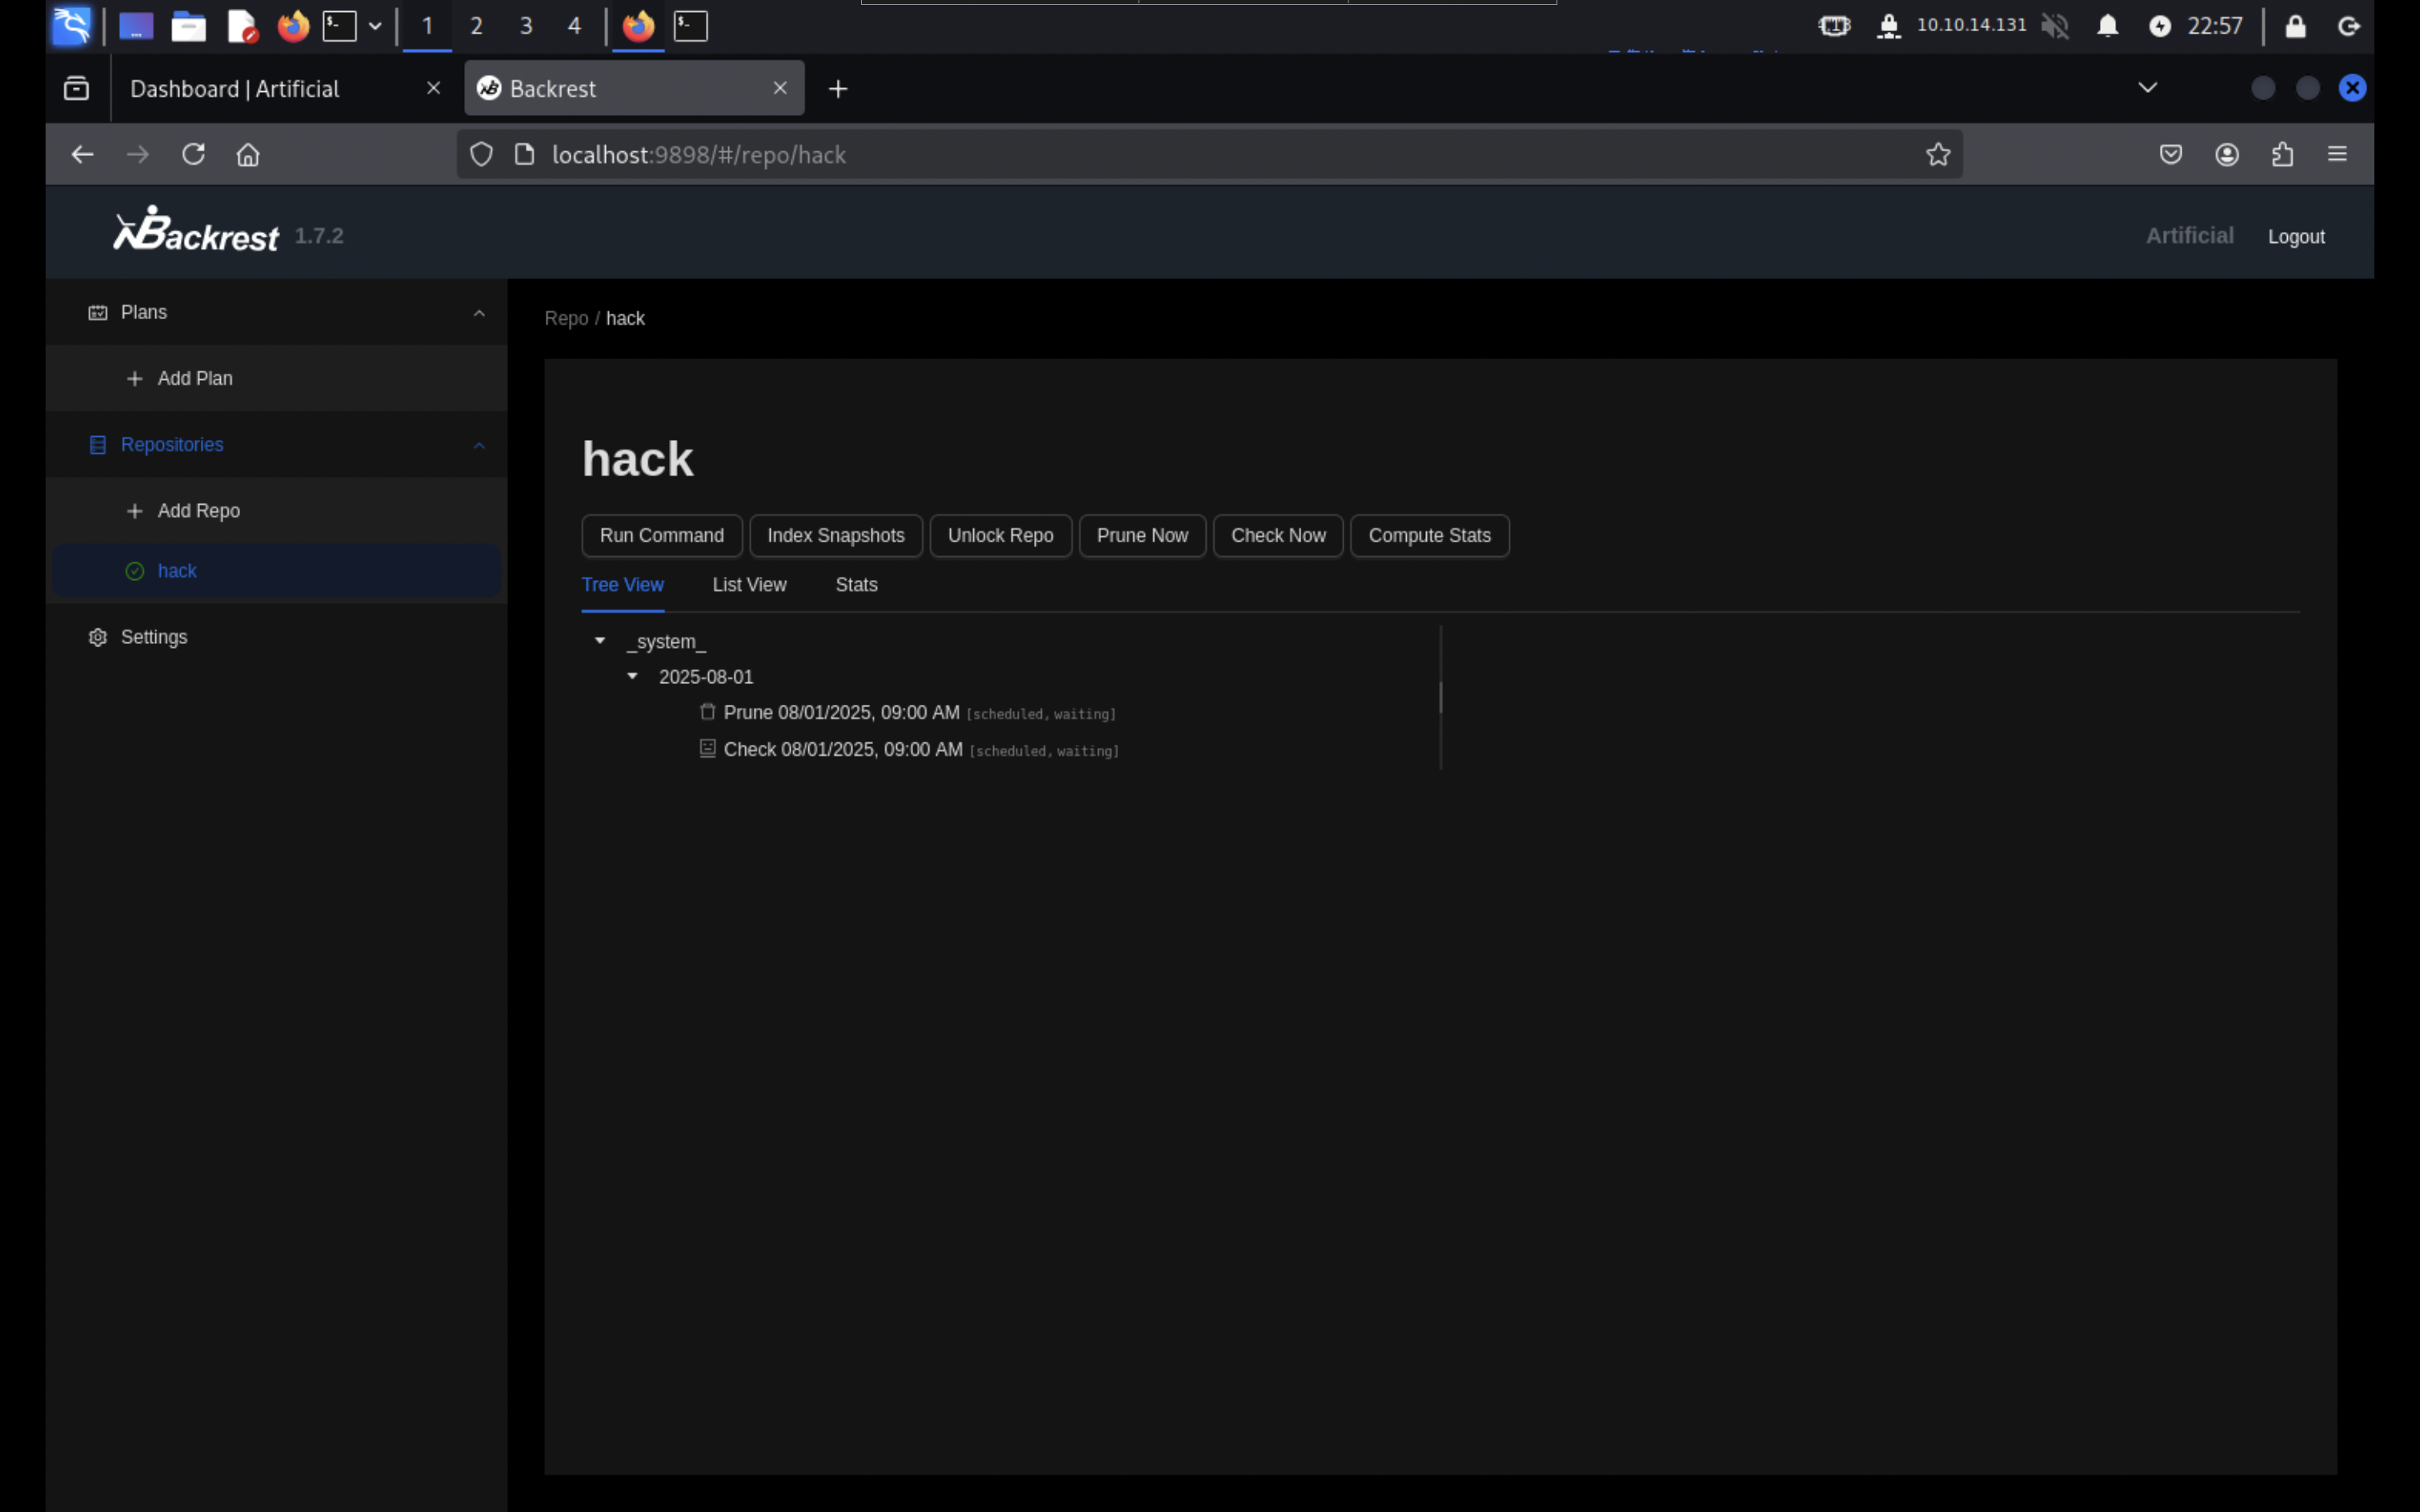This screenshot has height=1512, width=2420.
Task: Toggle the muted volume tray icon
Action: (2054, 26)
